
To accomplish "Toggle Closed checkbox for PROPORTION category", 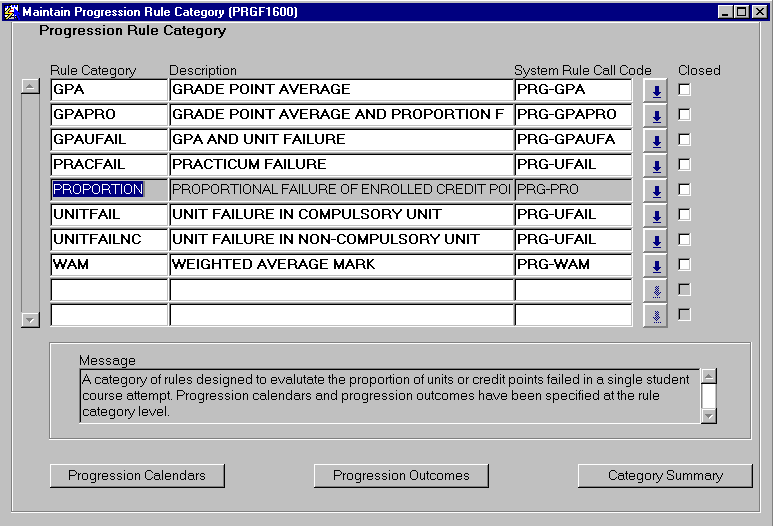I will tap(685, 190).
